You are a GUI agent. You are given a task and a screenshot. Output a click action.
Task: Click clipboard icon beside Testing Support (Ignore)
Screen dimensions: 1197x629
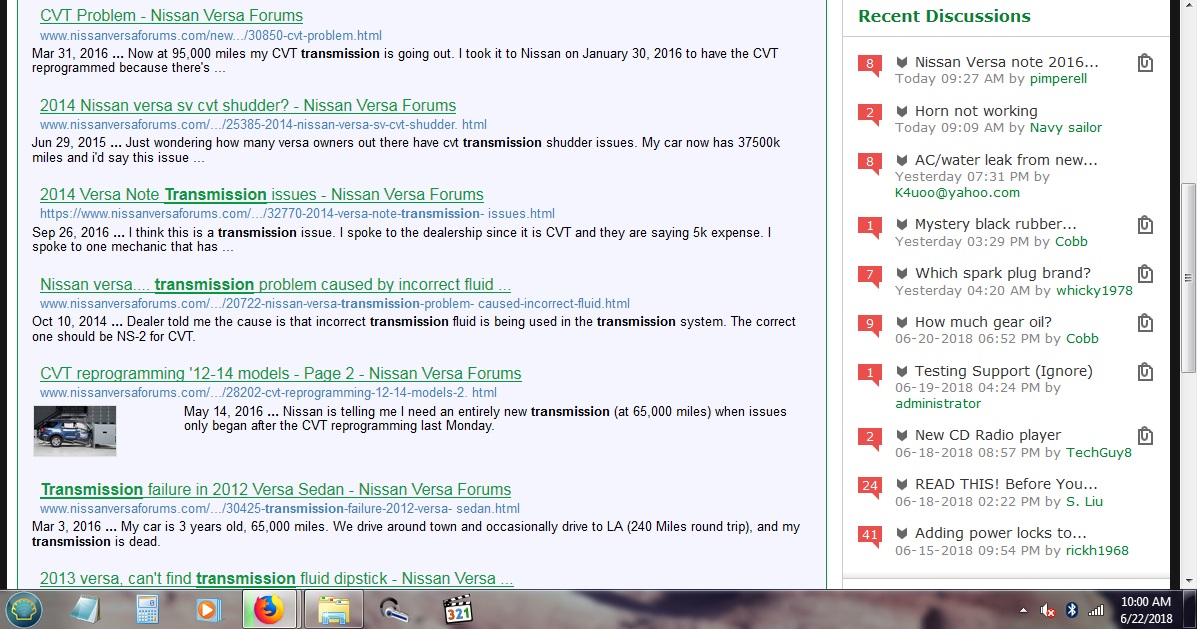1144,371
